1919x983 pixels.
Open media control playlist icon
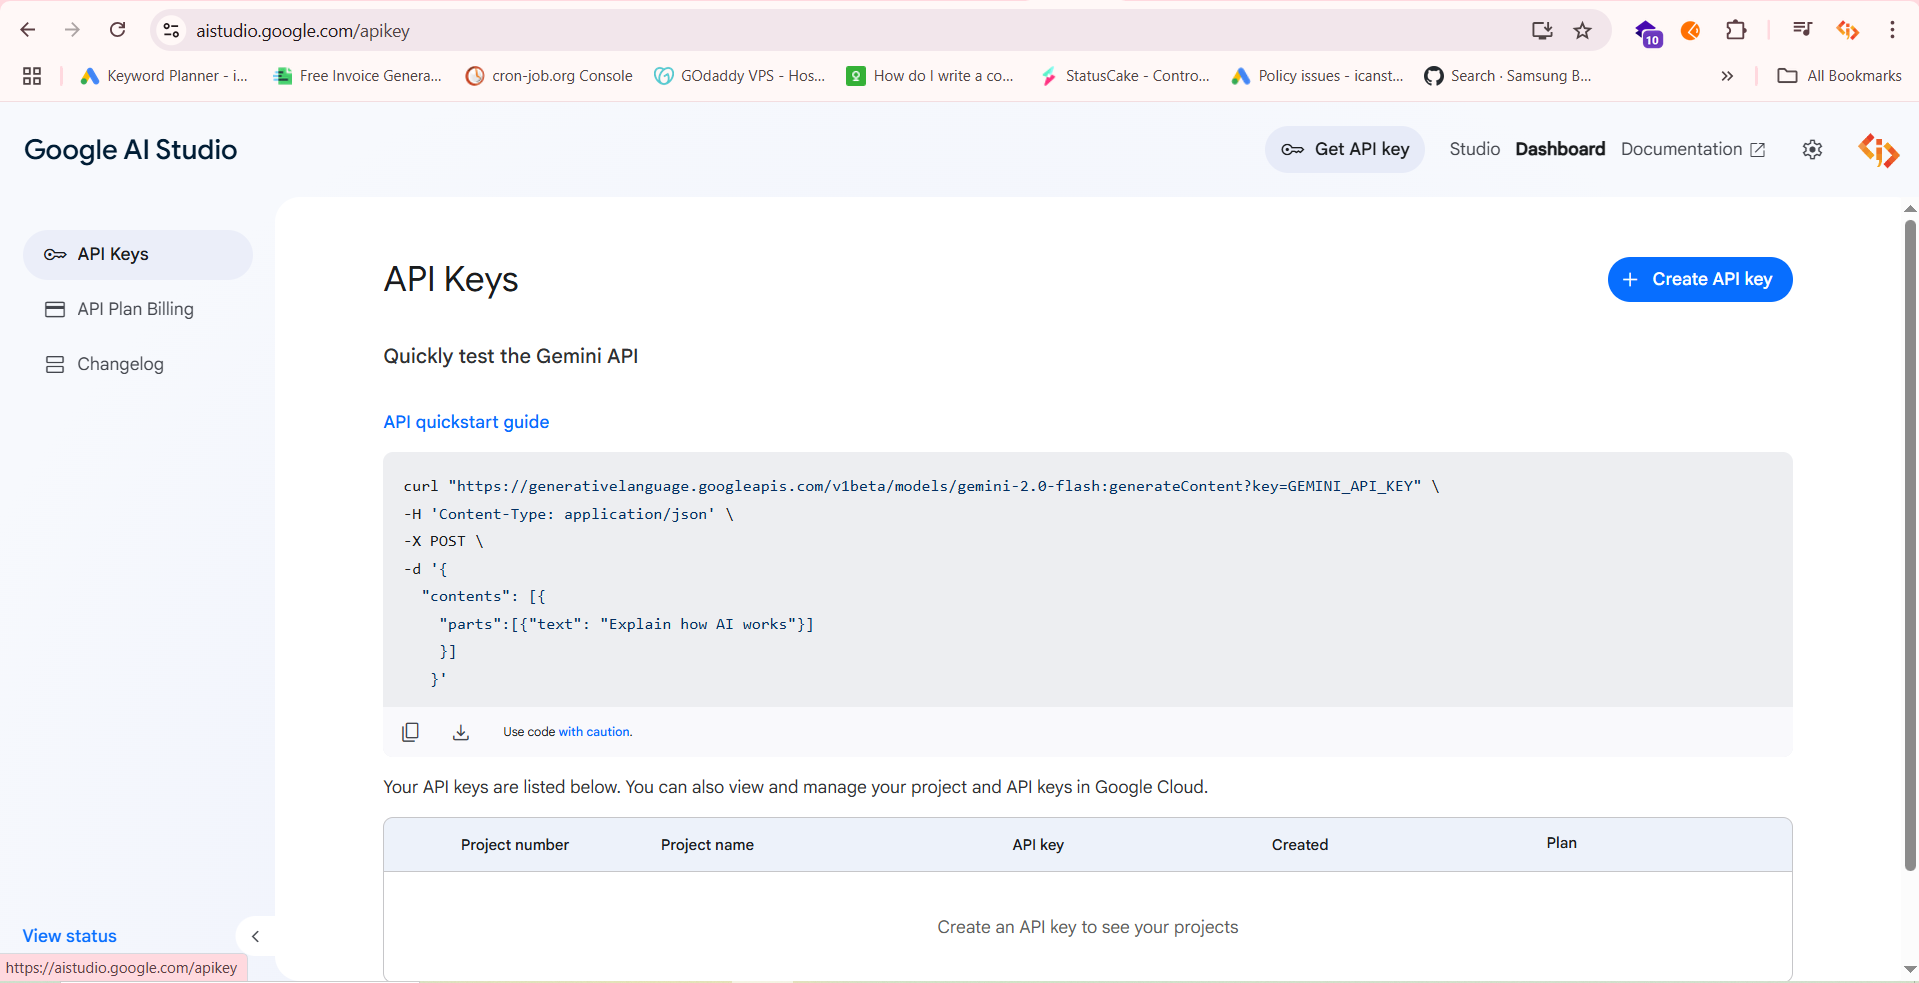1802,30
